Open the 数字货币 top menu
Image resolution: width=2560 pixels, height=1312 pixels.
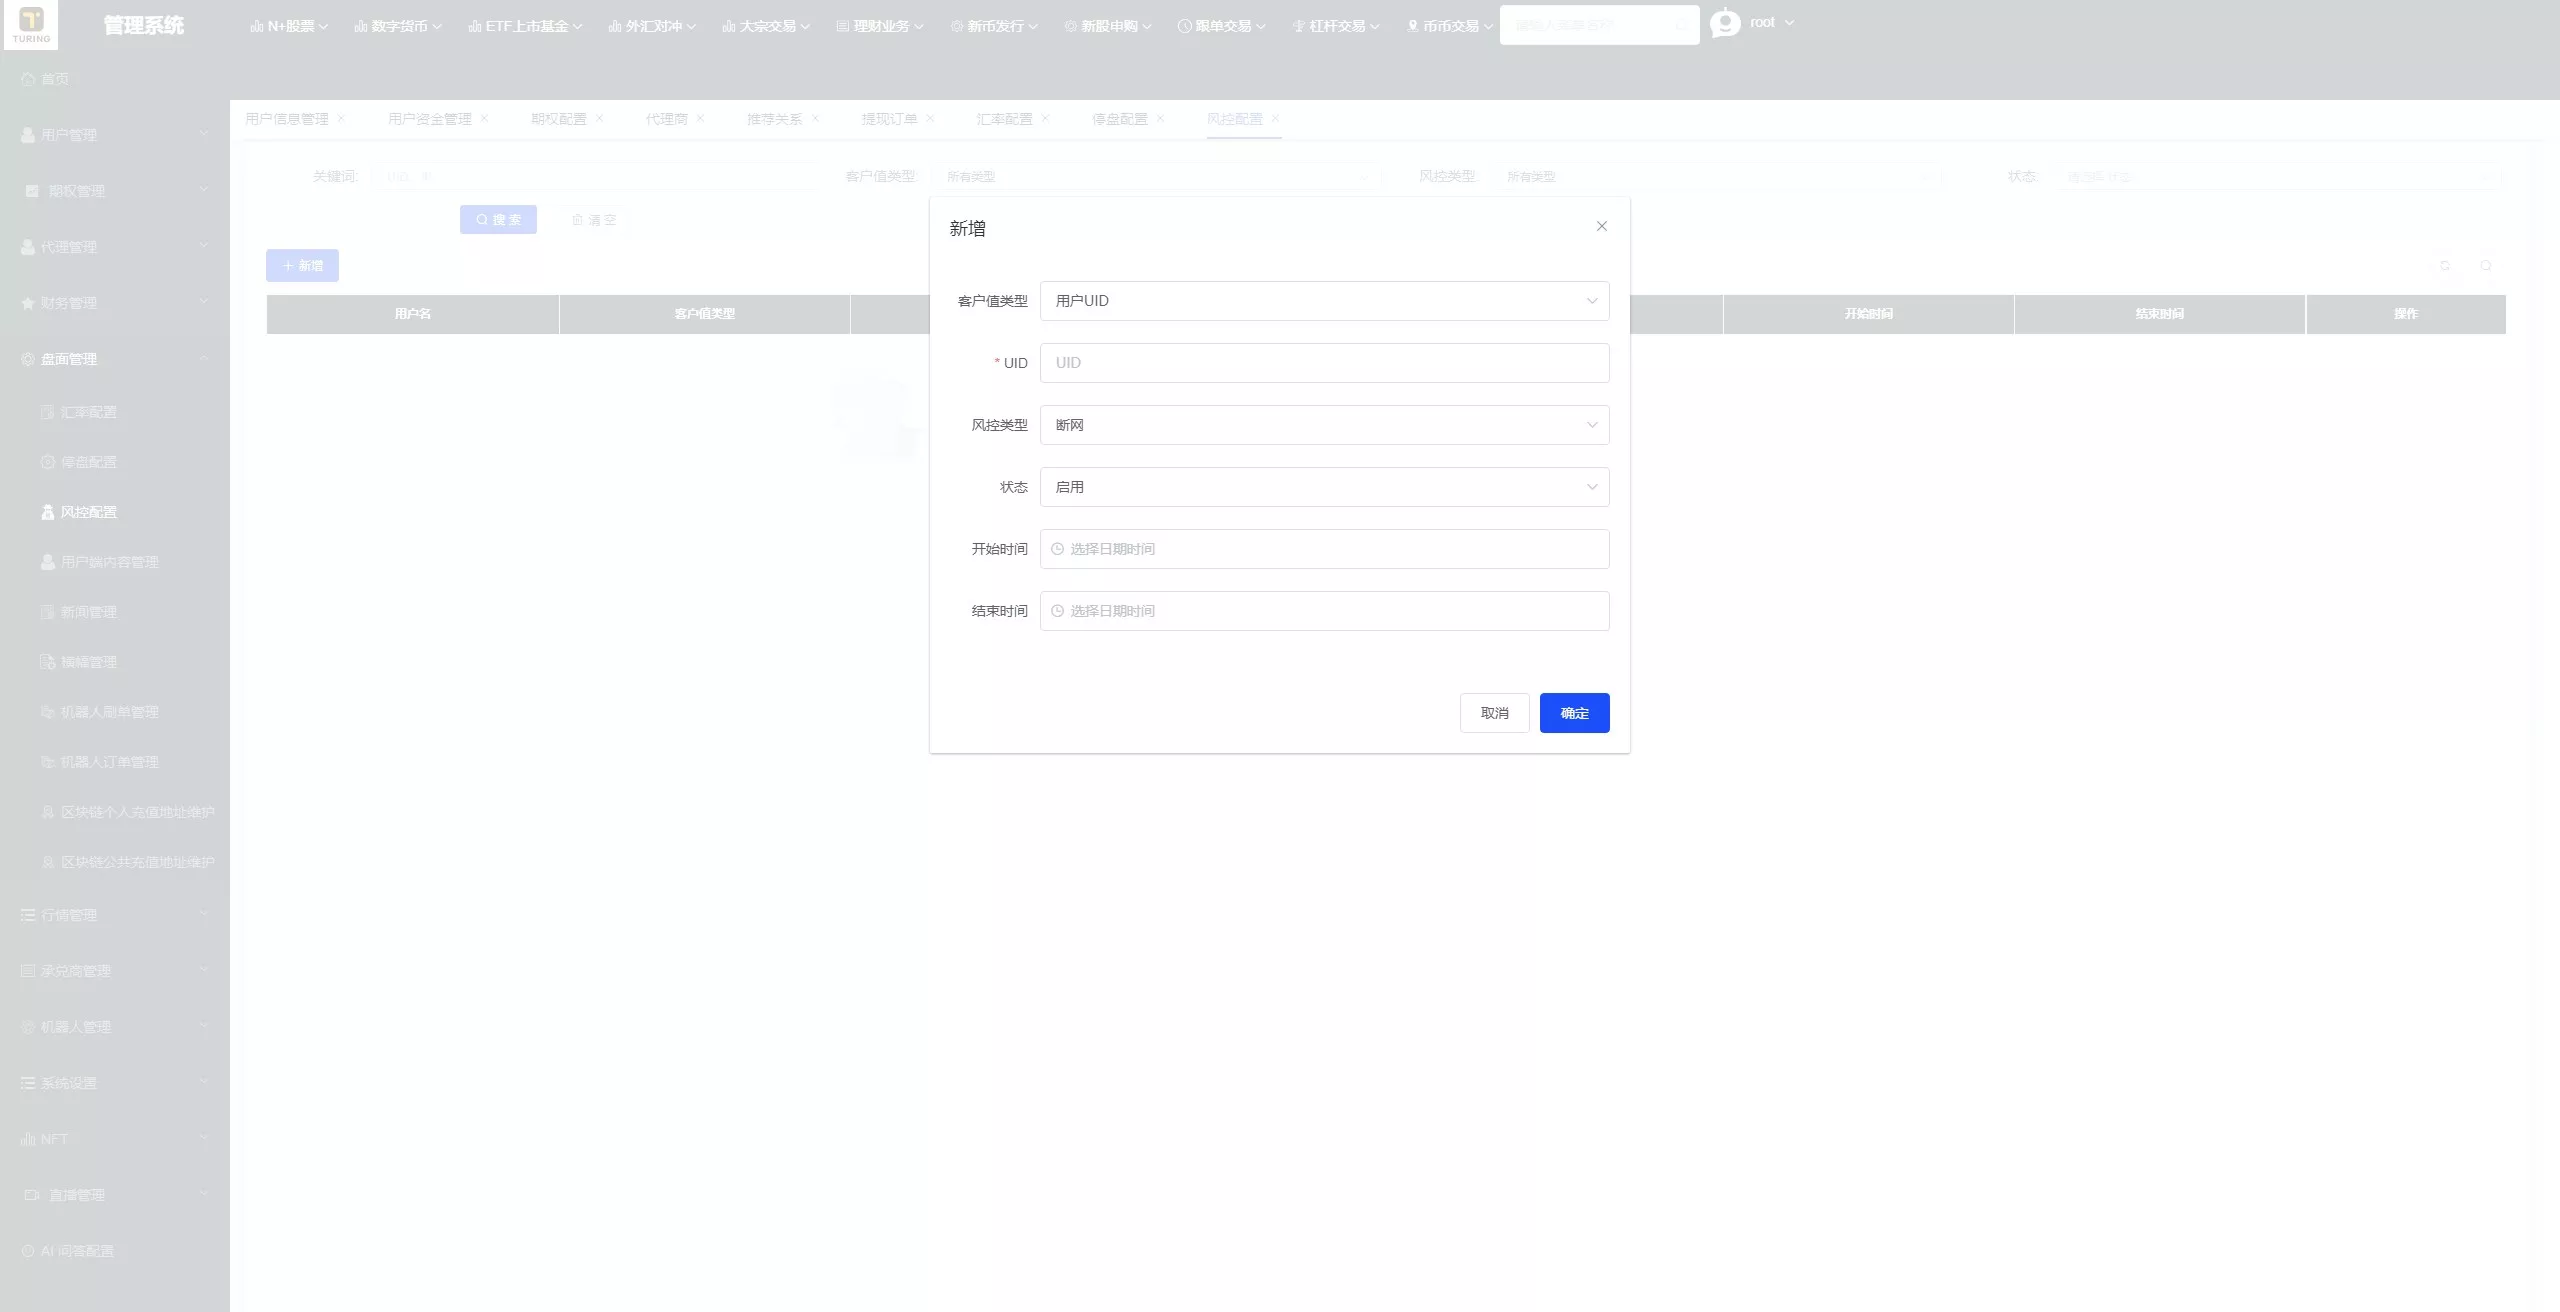(x=398, y=26)
